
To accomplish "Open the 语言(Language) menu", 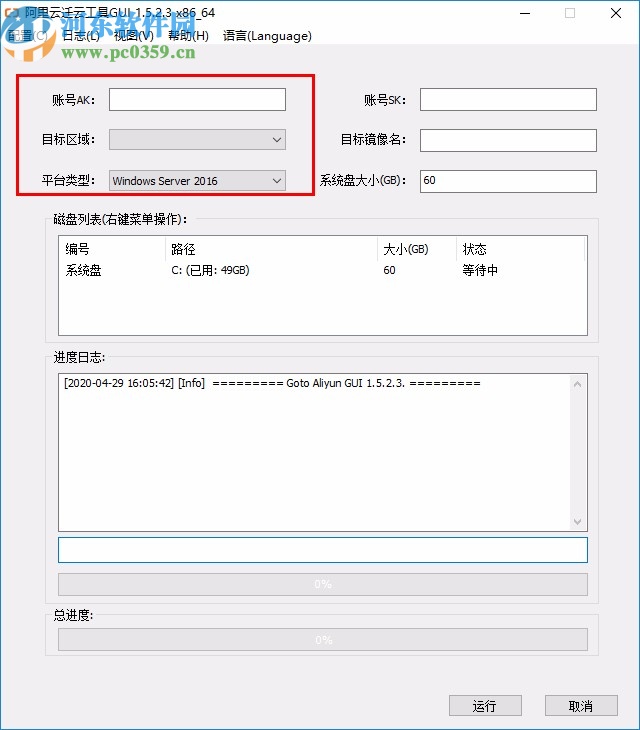I will (267, 36).
